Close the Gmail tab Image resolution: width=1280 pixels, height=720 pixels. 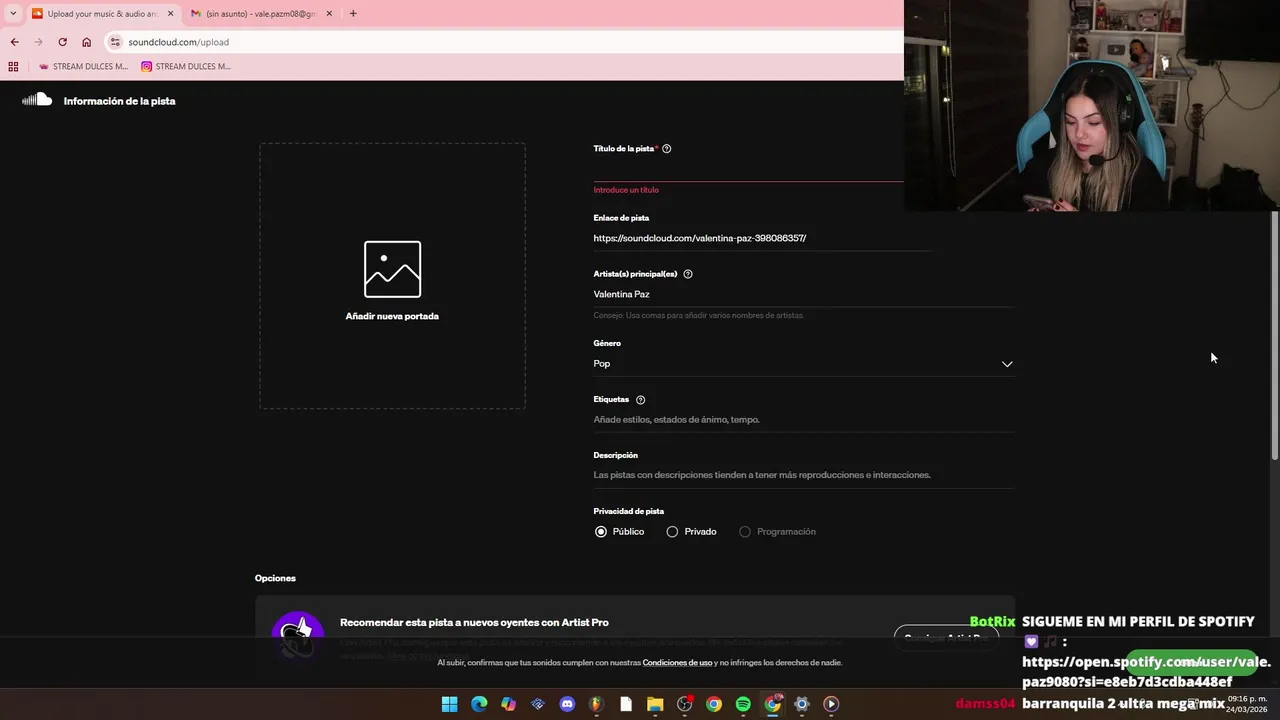pos(329,14)
